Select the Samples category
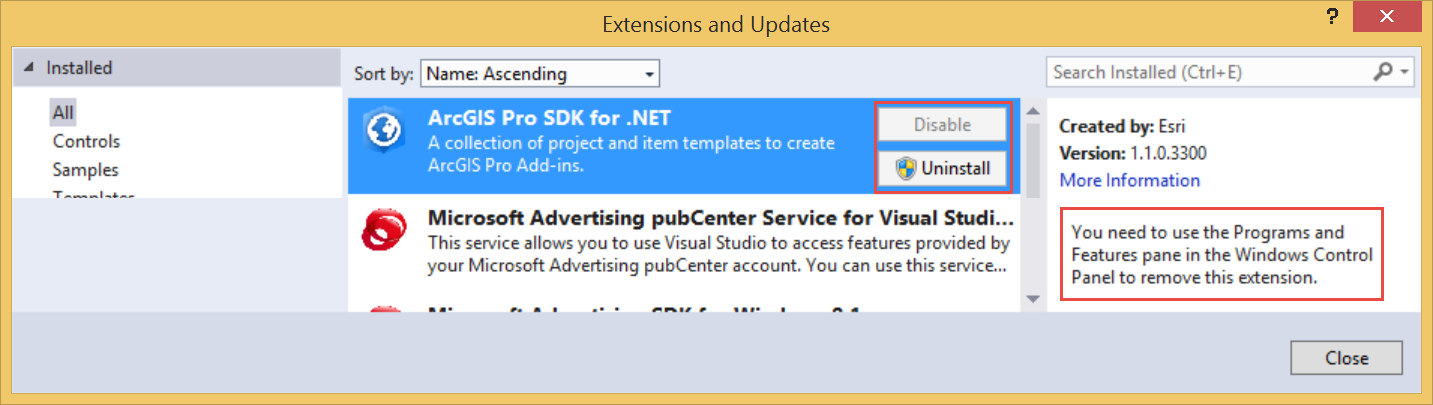Viewport: 1433px width, 405px height. click(x=86, y=170)
